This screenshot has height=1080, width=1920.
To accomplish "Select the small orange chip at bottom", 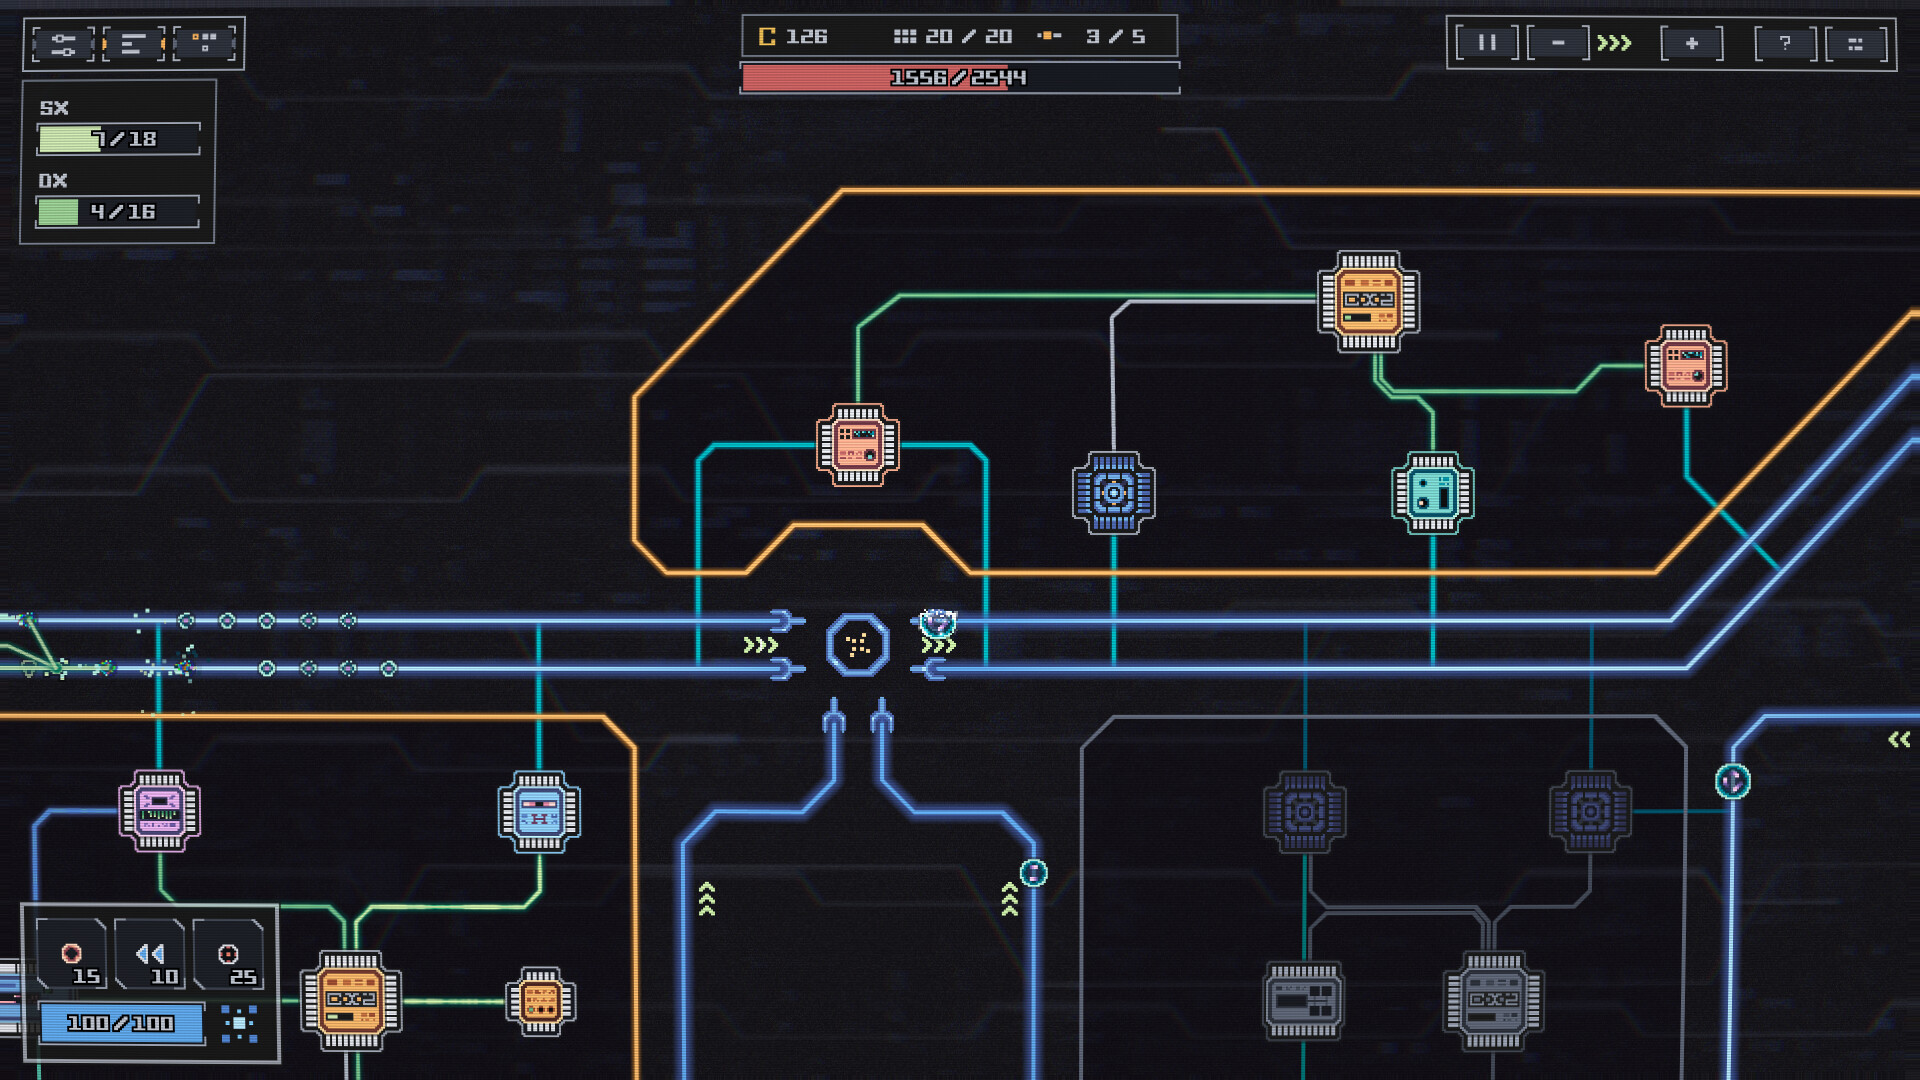I will click(x=541, y=1001).
